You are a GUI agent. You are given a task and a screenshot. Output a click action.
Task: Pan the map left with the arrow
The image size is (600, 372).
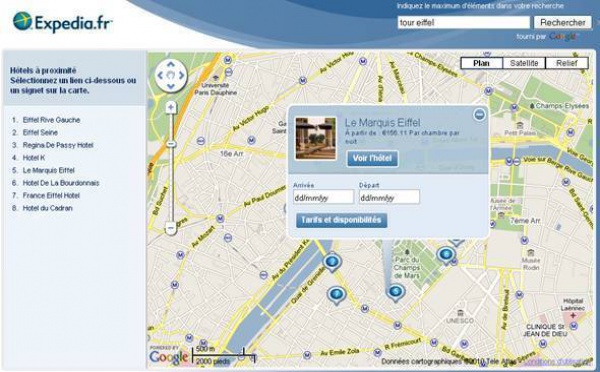click(160, 76)
